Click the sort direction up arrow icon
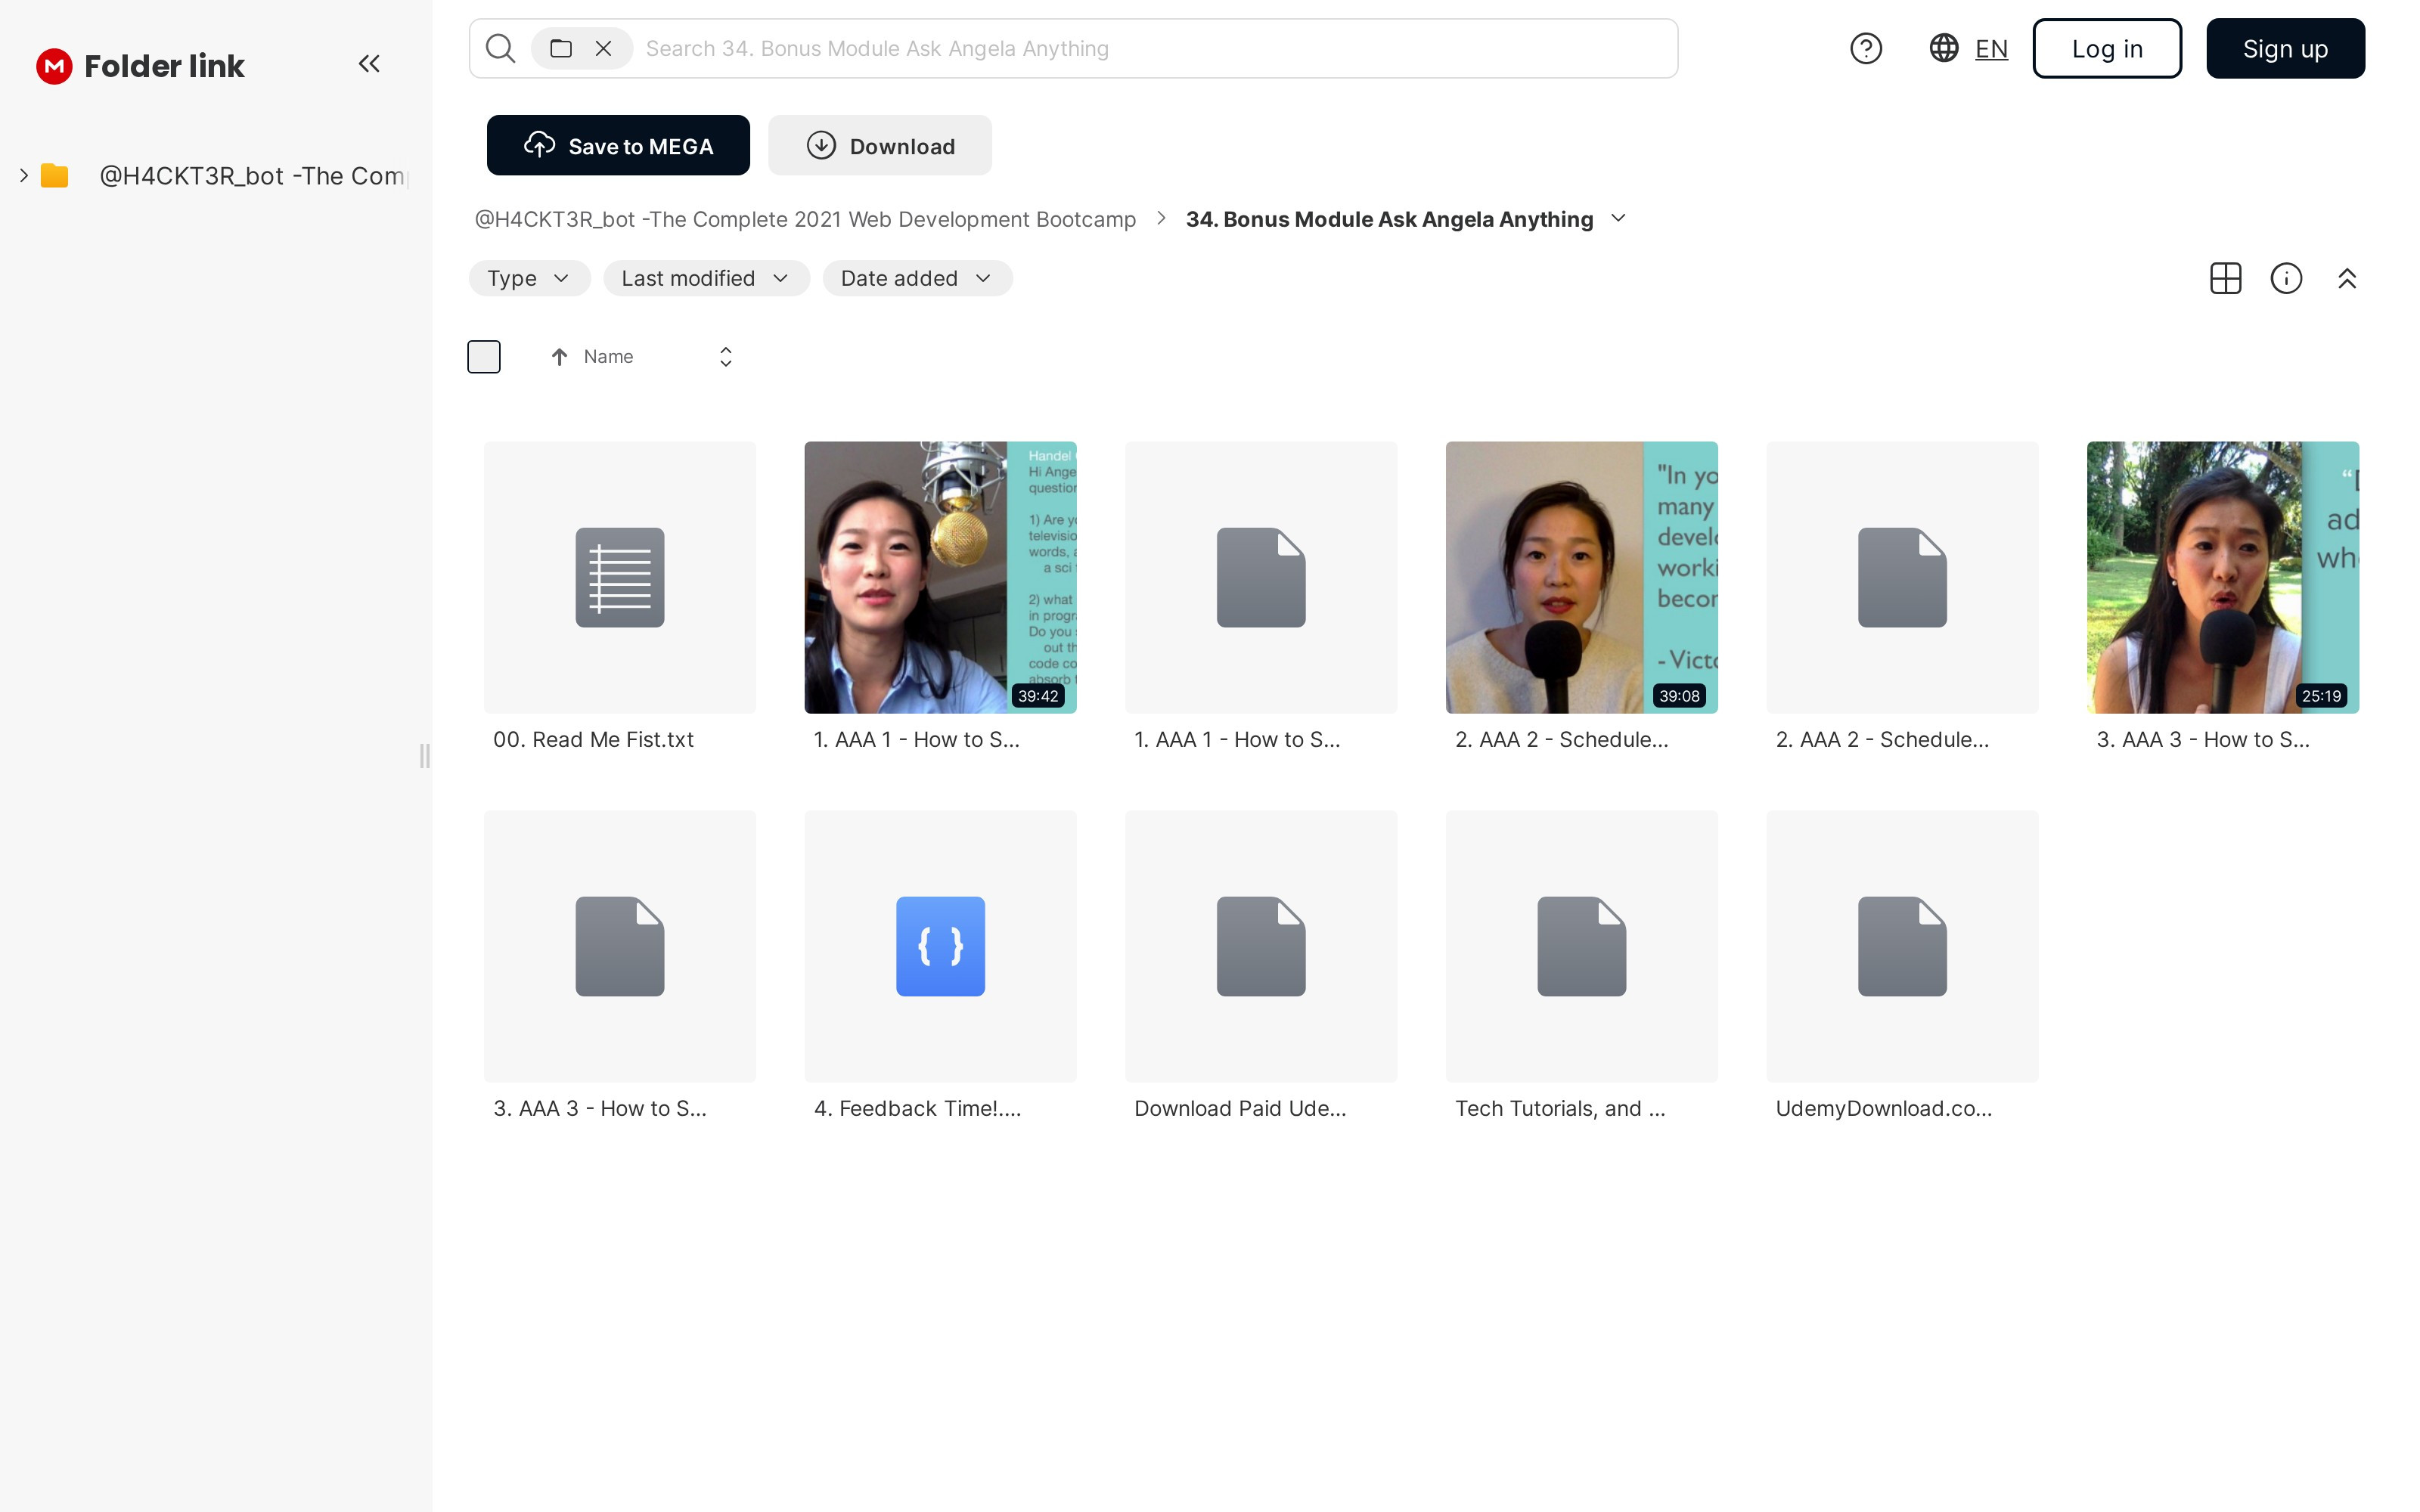The image size is (2420, 1512). (x=559, y=357)
